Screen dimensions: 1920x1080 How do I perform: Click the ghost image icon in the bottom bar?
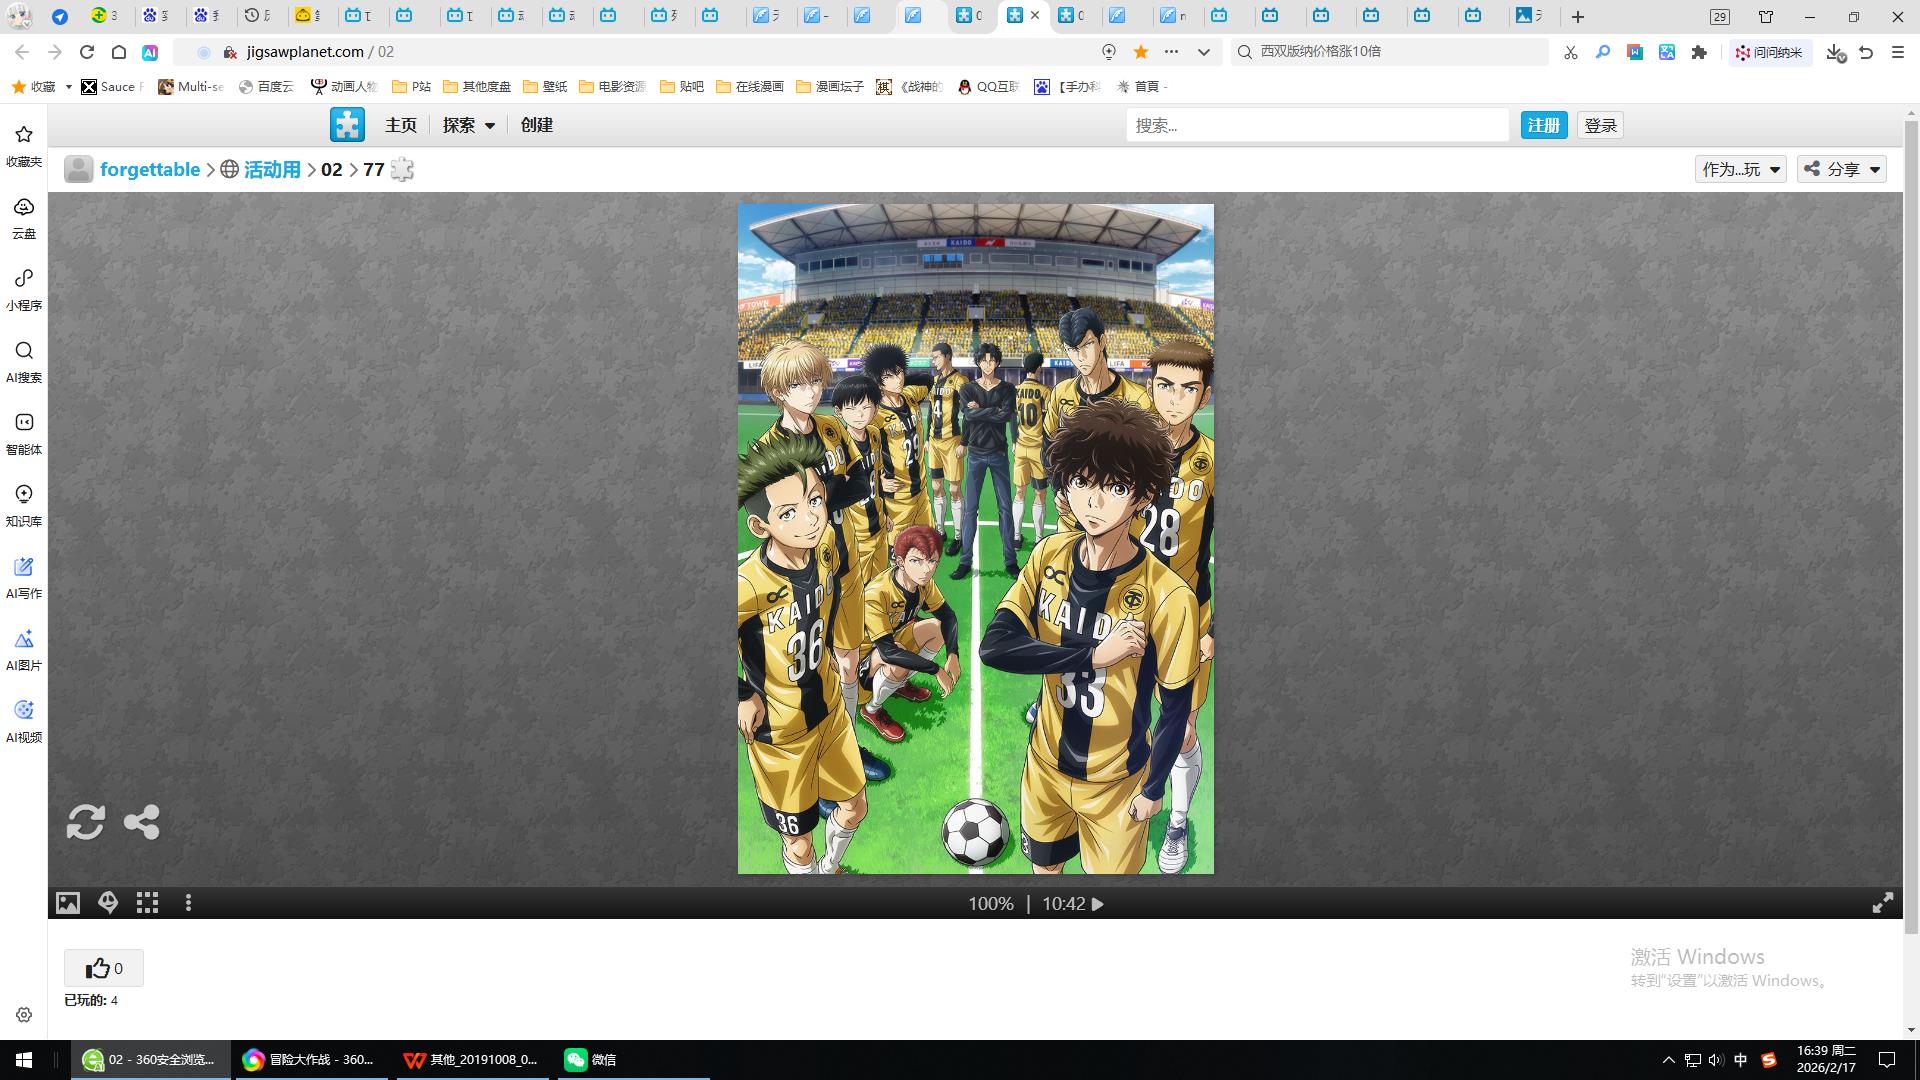click(108, 903)
